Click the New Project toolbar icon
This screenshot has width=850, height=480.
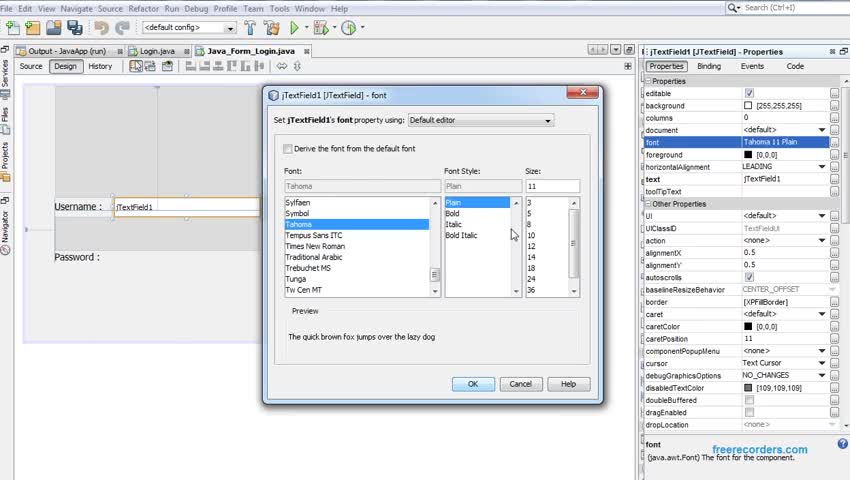coord(33,28)
